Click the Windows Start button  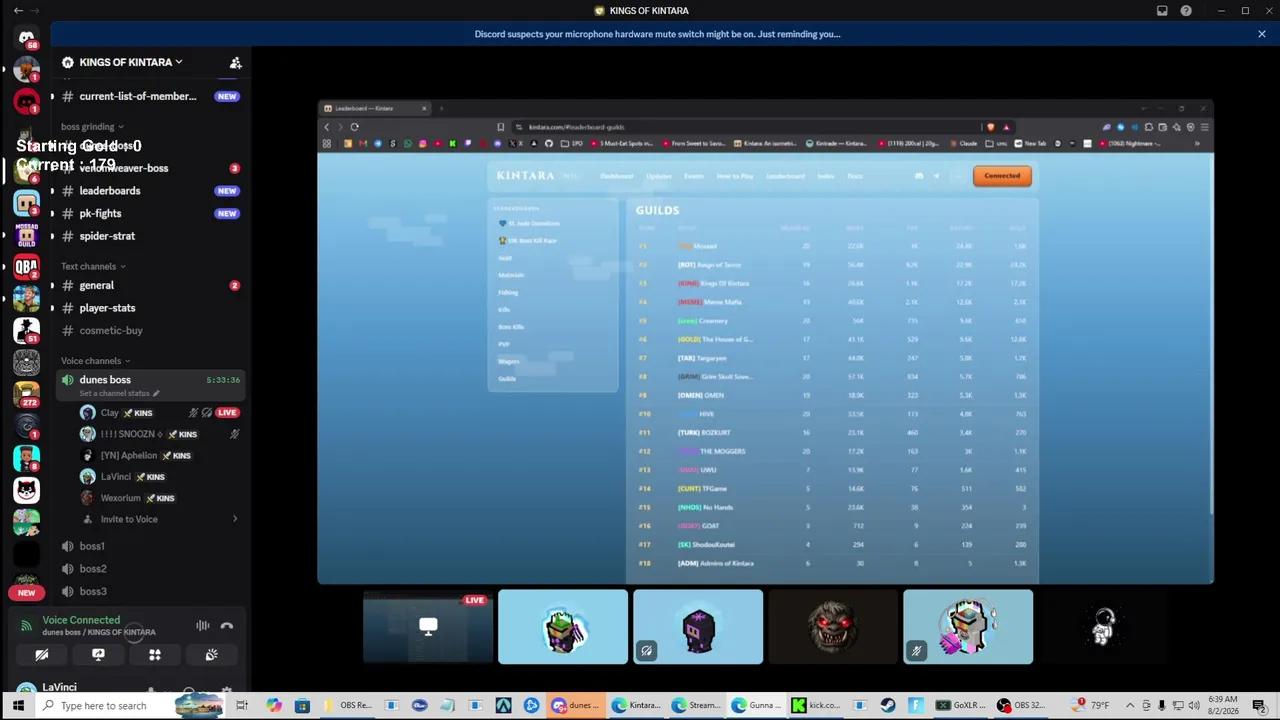[18, 706]
